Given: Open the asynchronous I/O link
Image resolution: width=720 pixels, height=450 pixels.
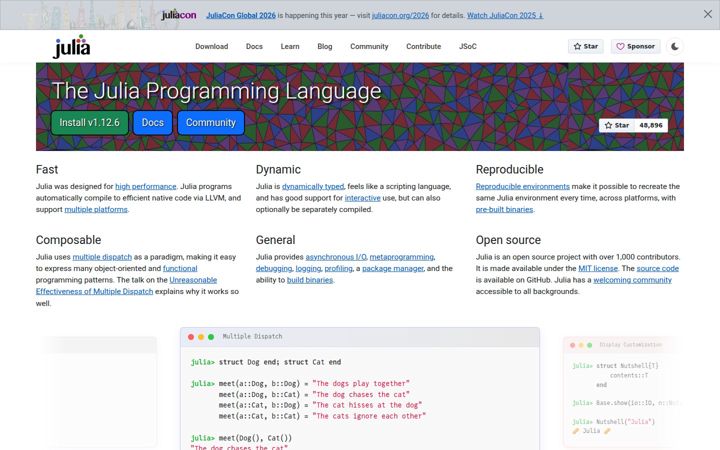Looking at the screenshot, I should coord(336,257).
